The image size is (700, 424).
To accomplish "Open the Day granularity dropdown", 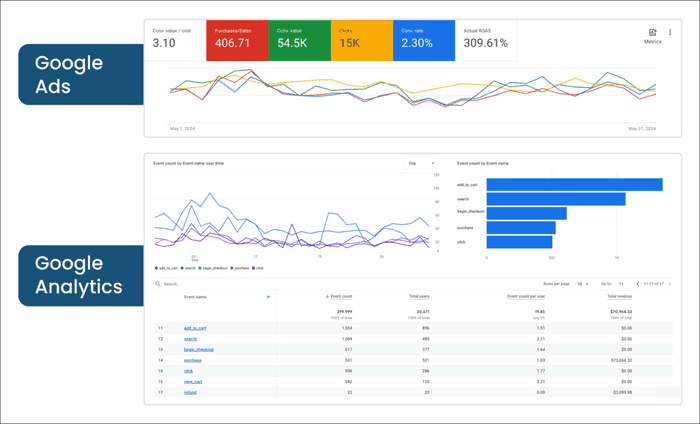I will [420, 163].
